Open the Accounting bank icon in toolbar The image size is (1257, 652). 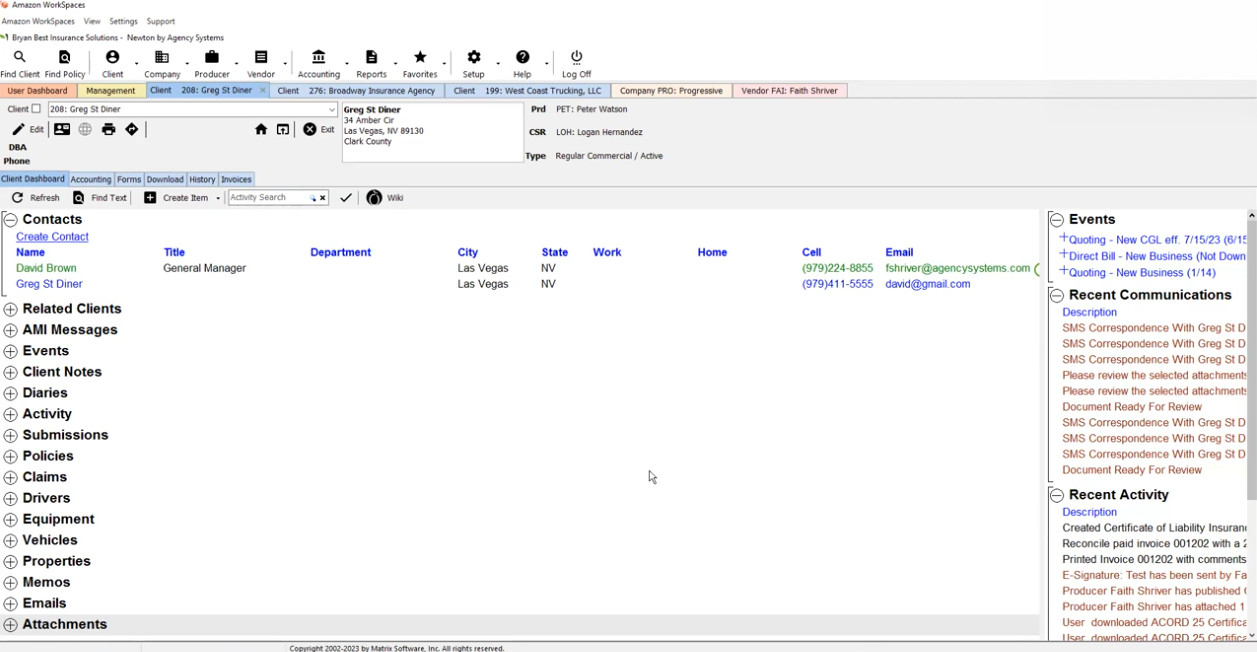tap(318, 58)
